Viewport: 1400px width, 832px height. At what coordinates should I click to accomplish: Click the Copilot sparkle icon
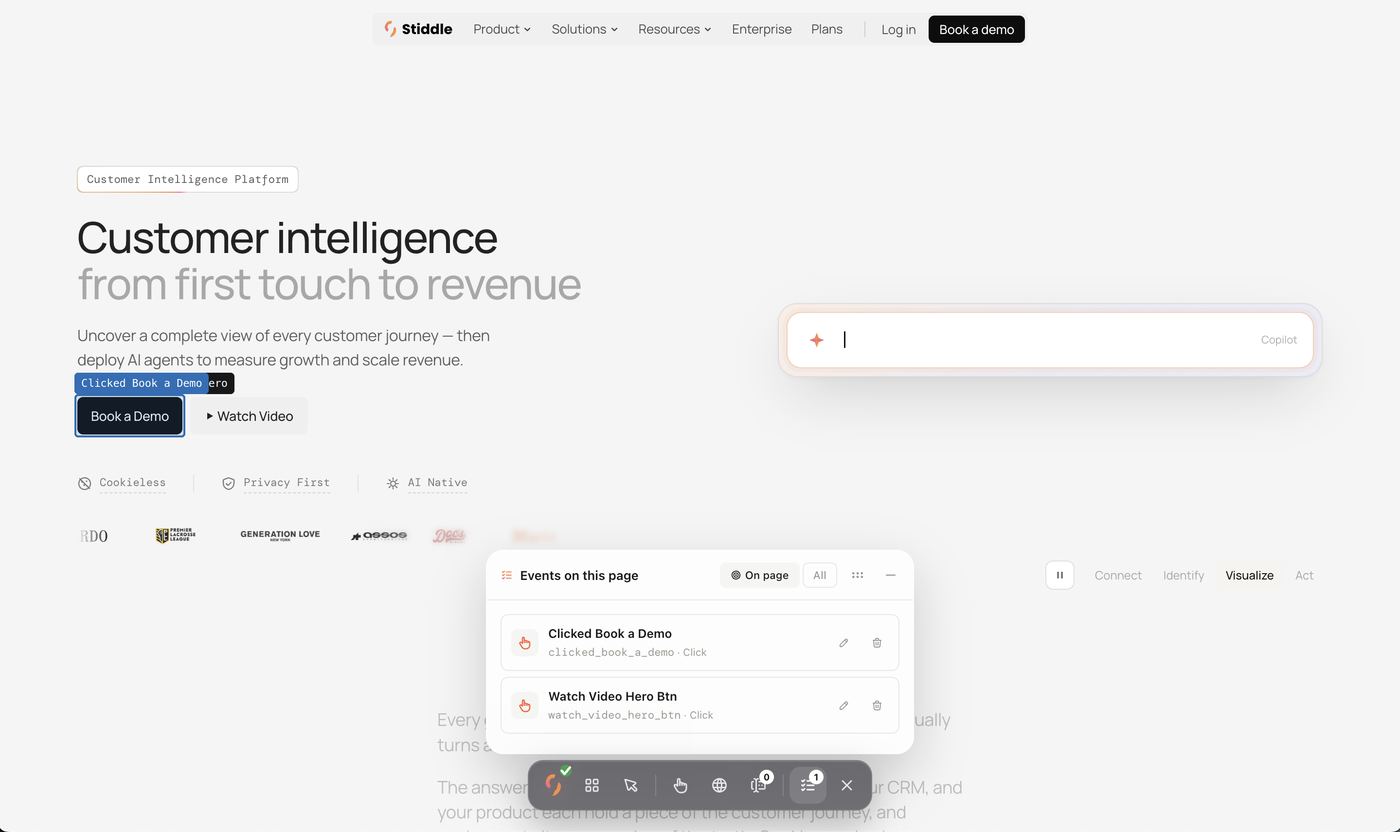pyautogui.click(x=816, y=340)
